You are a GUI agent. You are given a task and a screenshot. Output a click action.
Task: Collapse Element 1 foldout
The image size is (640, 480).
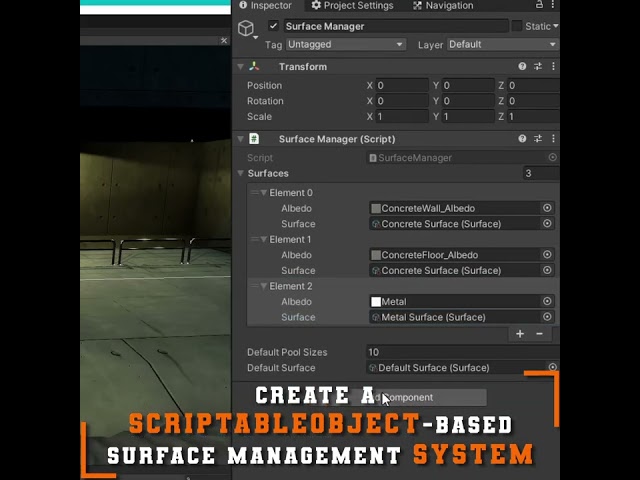(x=264, y=239)
